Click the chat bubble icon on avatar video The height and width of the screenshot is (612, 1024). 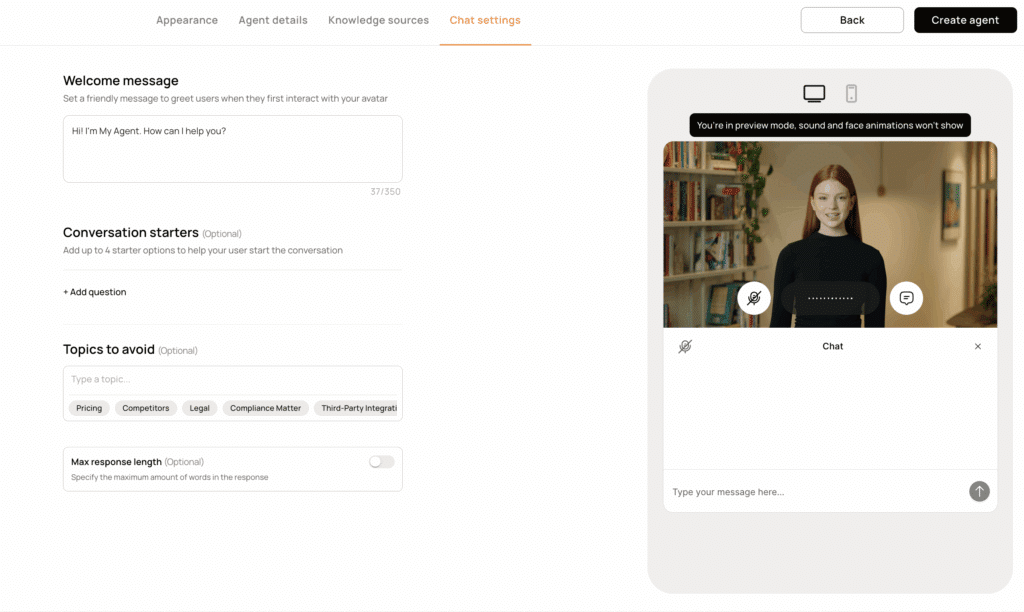point(906,298)
